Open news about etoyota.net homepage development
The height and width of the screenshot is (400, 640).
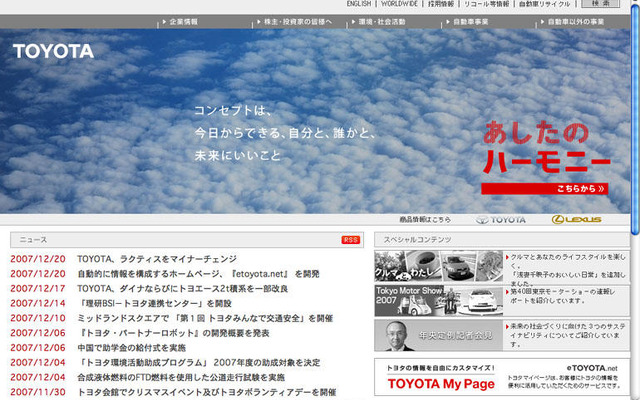pos(198,274)
